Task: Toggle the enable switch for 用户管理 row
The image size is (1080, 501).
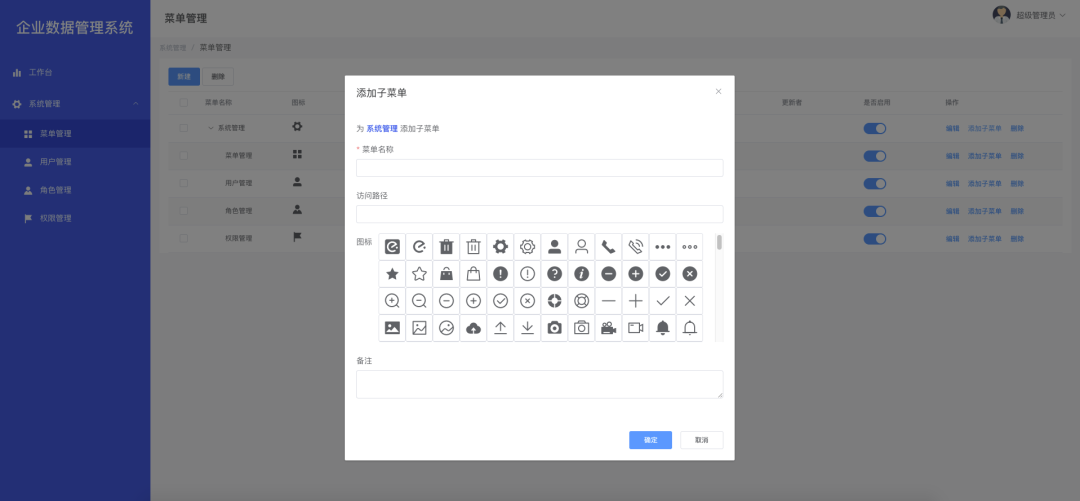Action: pos(875,184)
